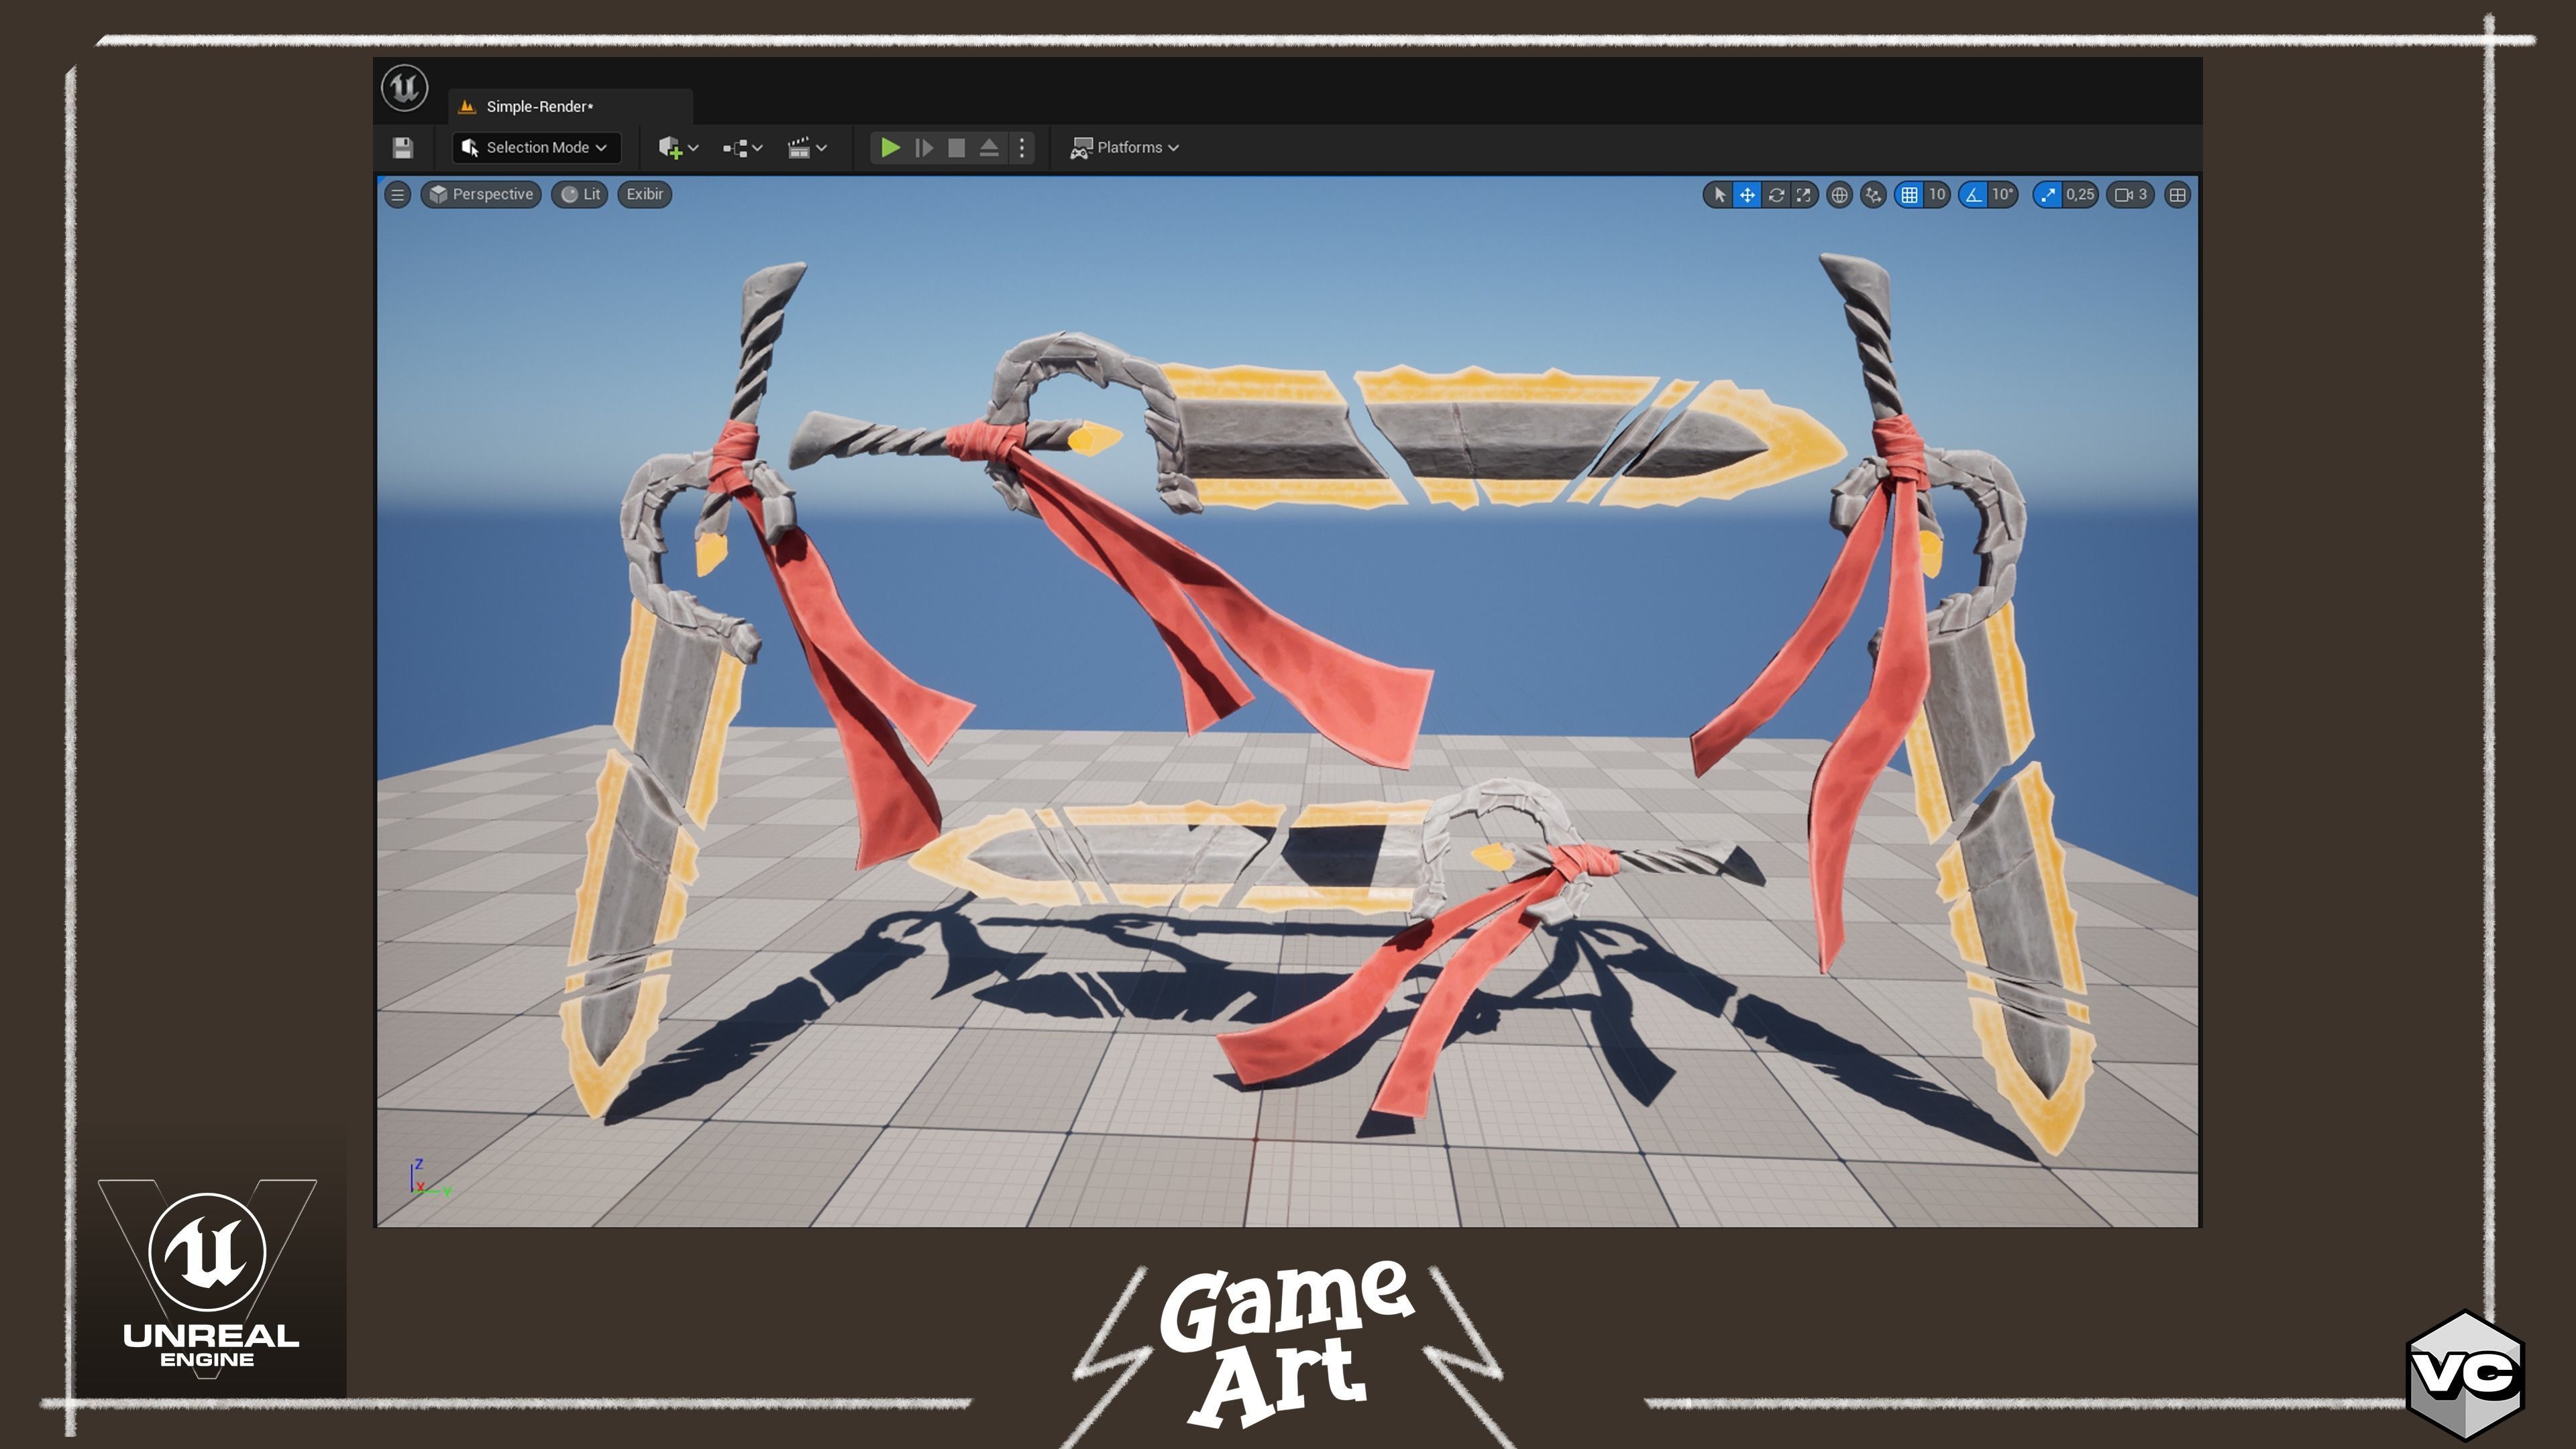Activate the Rotate tool in the viewport toolbar
The height and width of the screenshot is (1449, 2576).
coord(1776,195)
